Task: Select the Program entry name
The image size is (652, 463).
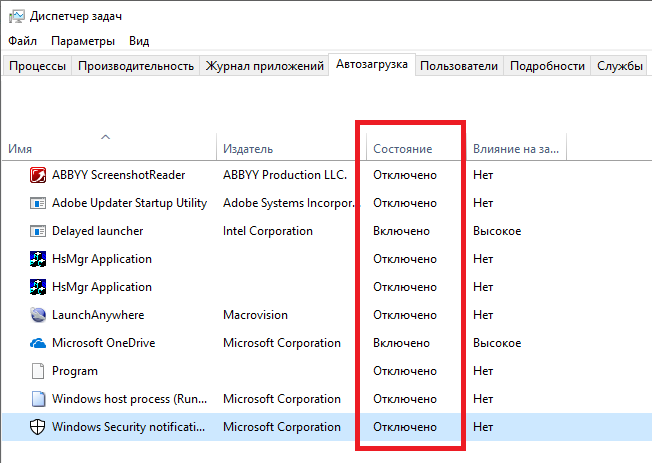Action: tap(75, 371)
